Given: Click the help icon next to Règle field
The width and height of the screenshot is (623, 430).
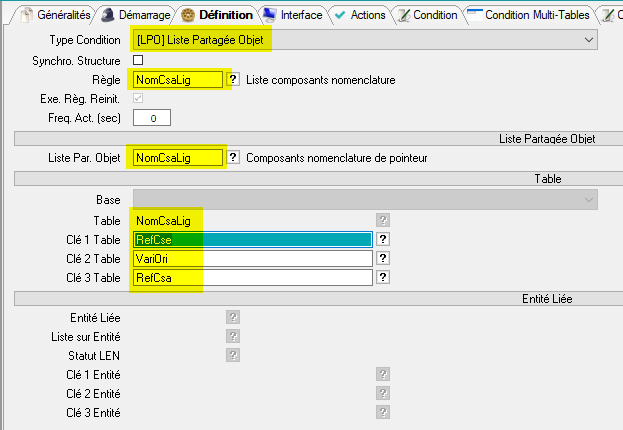Looking at the screenshot, I should pos(234,79).
